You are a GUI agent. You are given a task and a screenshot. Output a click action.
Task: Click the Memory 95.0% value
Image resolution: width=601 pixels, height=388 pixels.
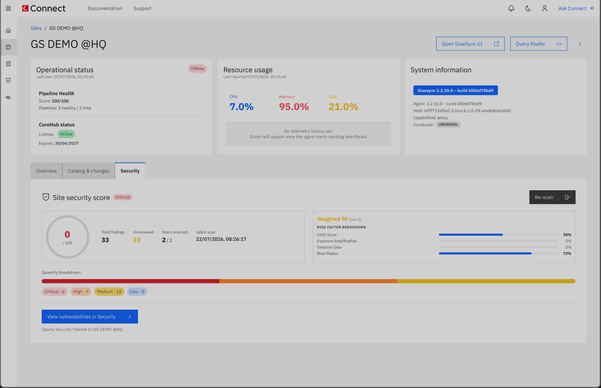[x=294, y=107]
